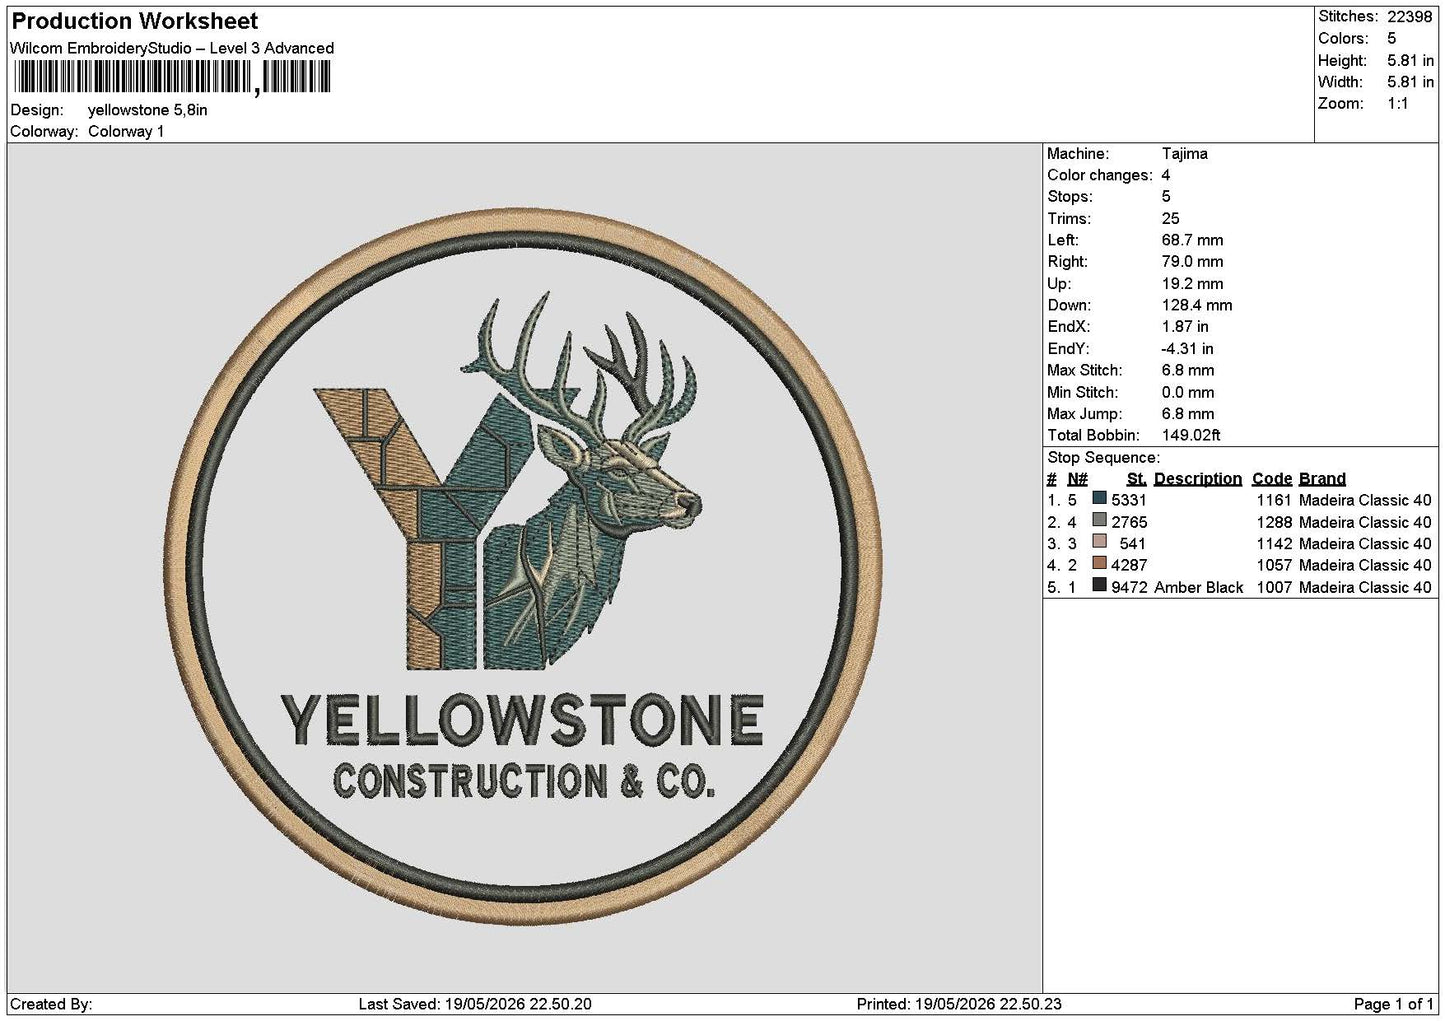Click code 1288 in stop sequence
This screenshot has width=1445, height=1021.
coord(1275,522)
